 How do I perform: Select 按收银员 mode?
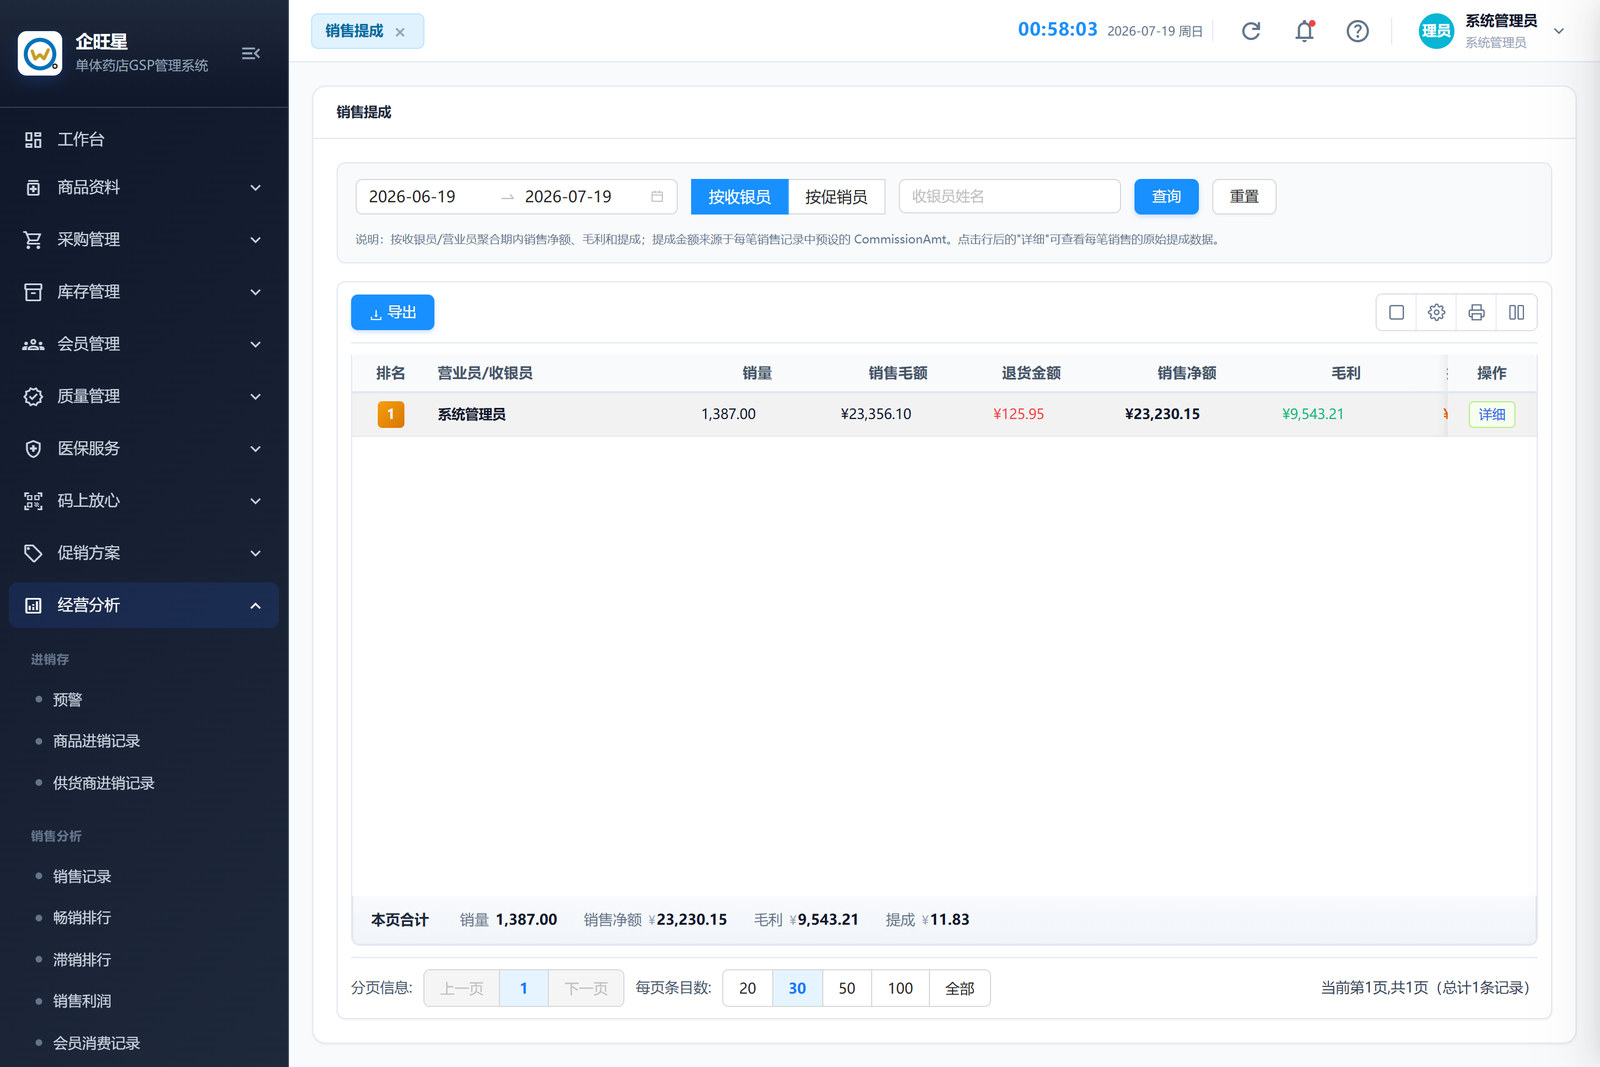click(x=740, y=197)
